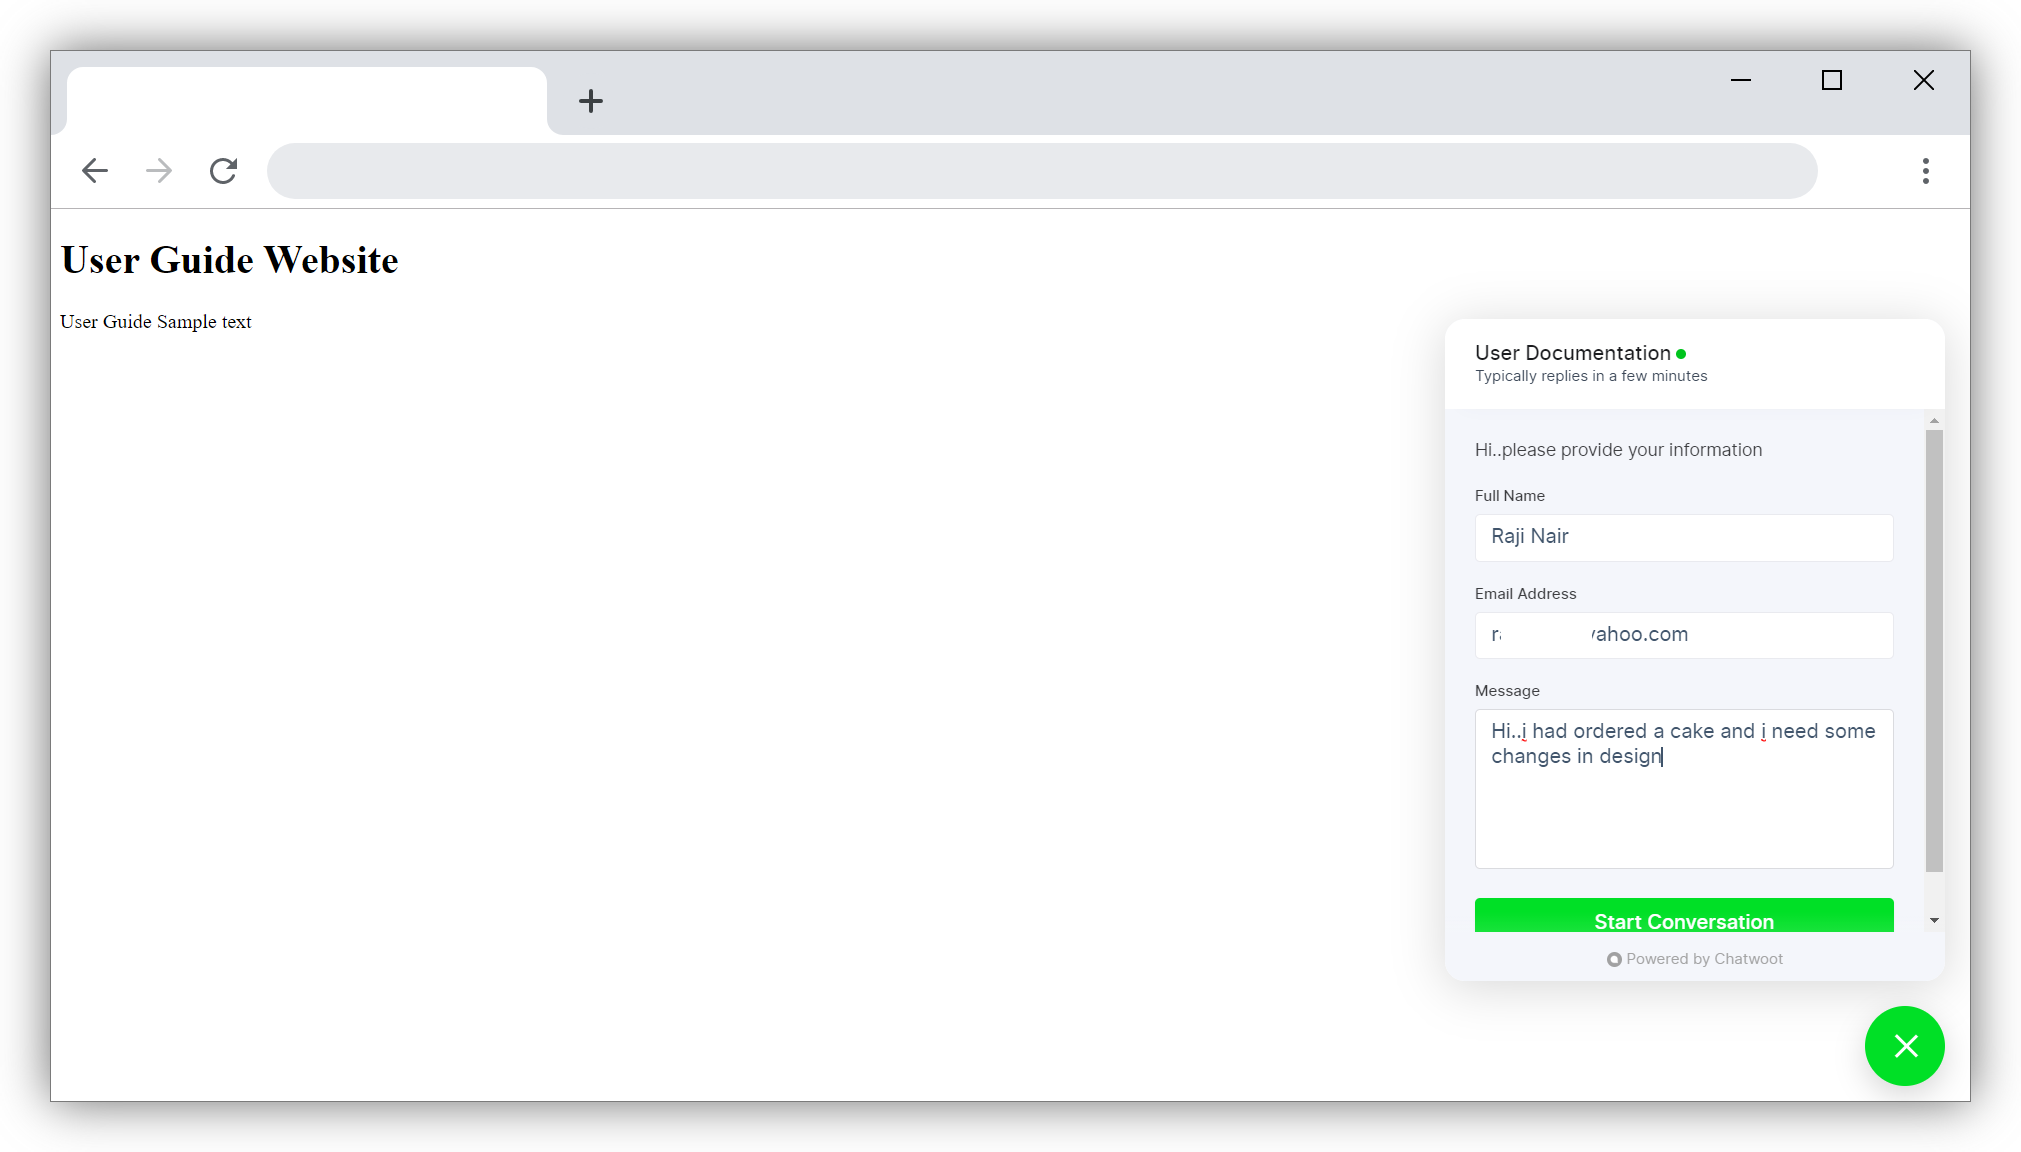The width and height of the screenshot is (2021, 1152).
Task: Click the back navigation arrow icon
Action: point(94,169)
